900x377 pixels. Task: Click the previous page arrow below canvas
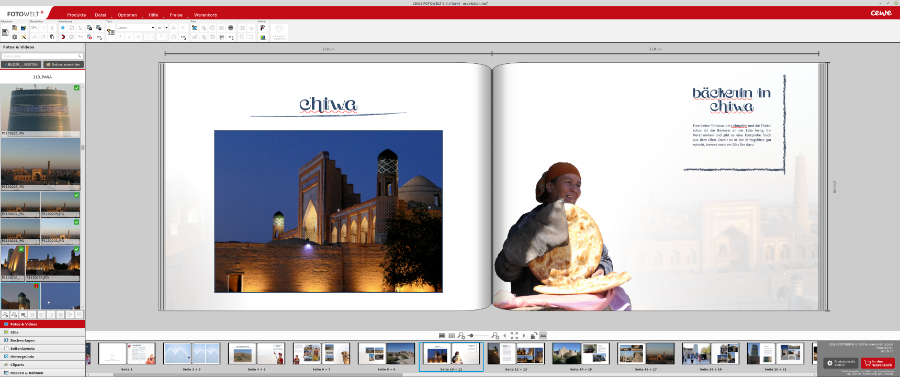[x=505, y=335]
